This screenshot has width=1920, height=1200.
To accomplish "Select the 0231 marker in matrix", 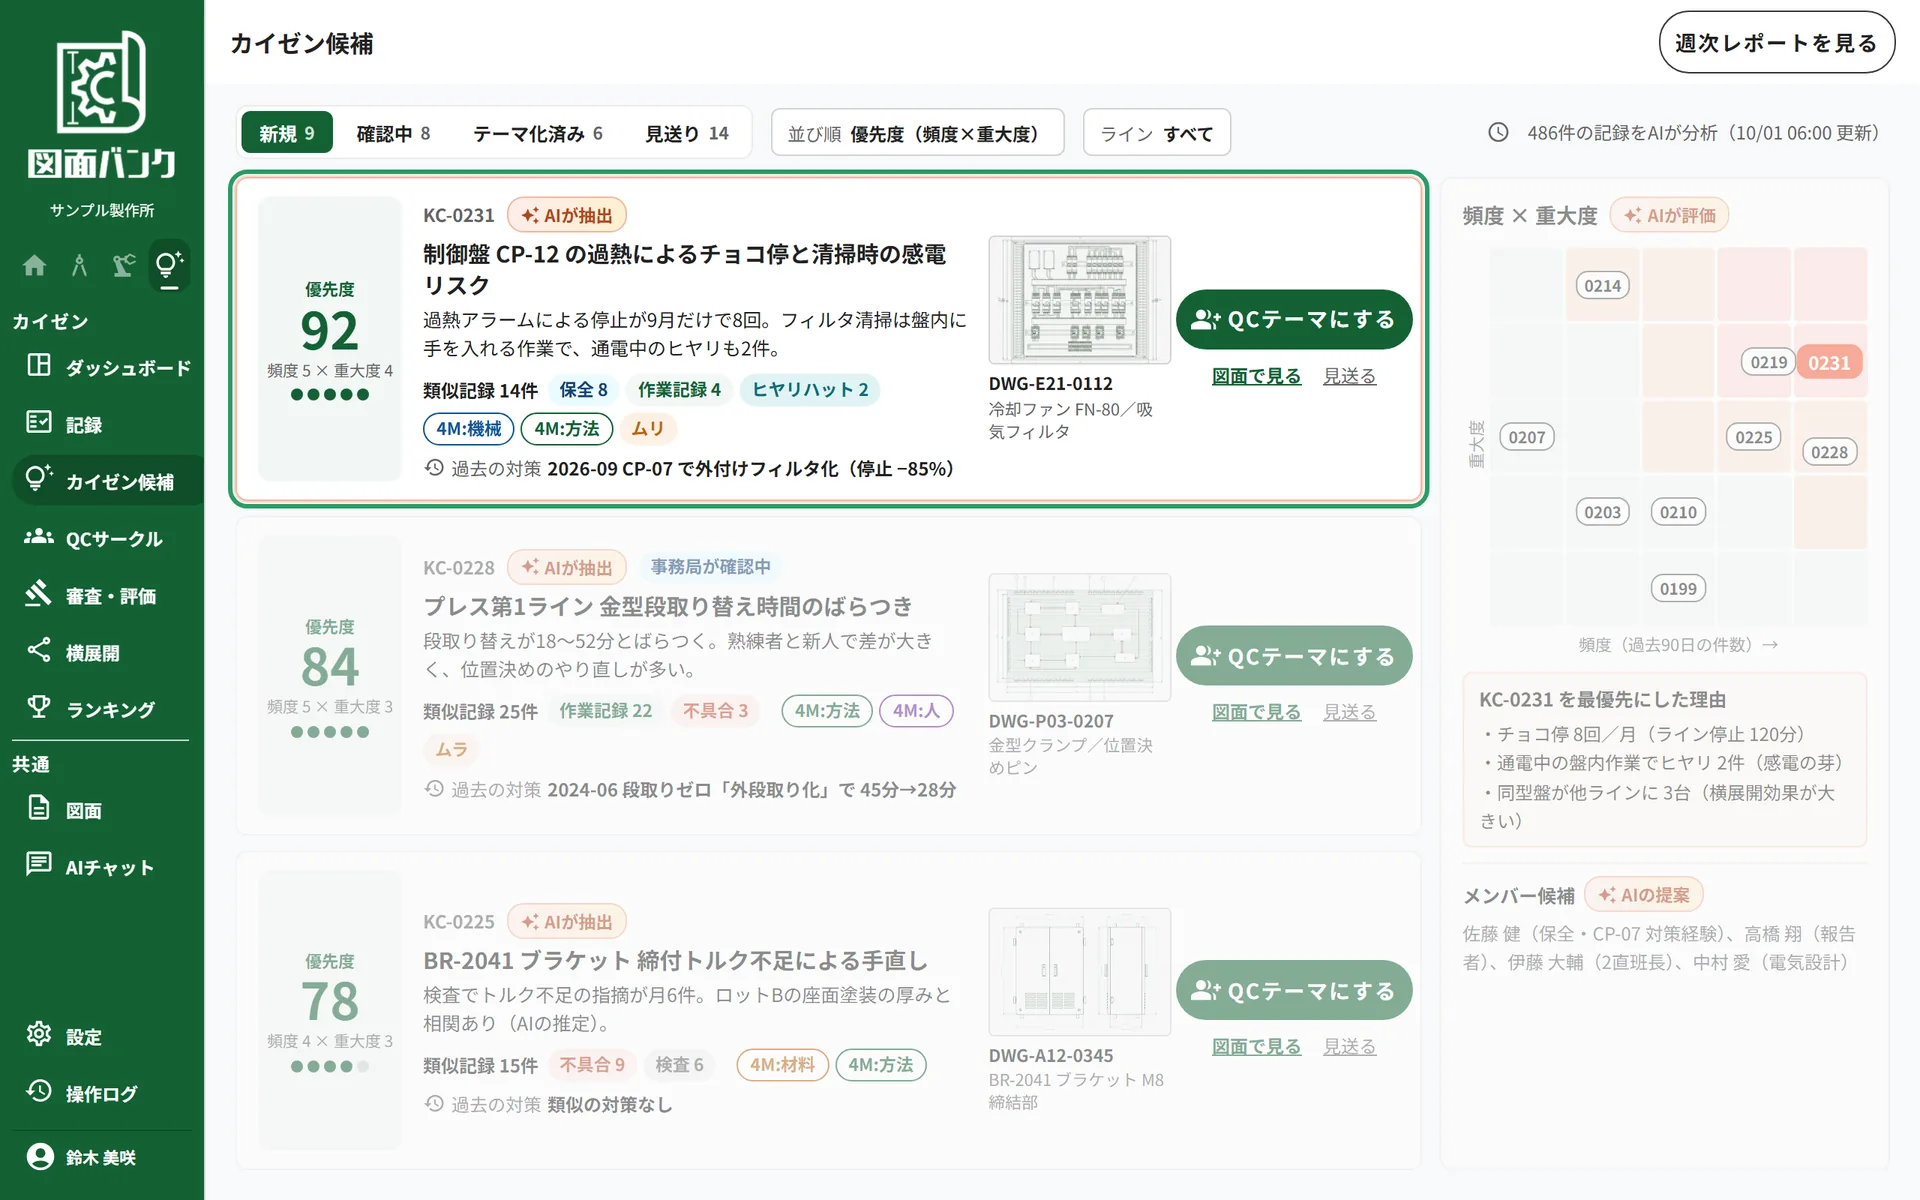I will pyautogui.click(x=1829, y=363).
